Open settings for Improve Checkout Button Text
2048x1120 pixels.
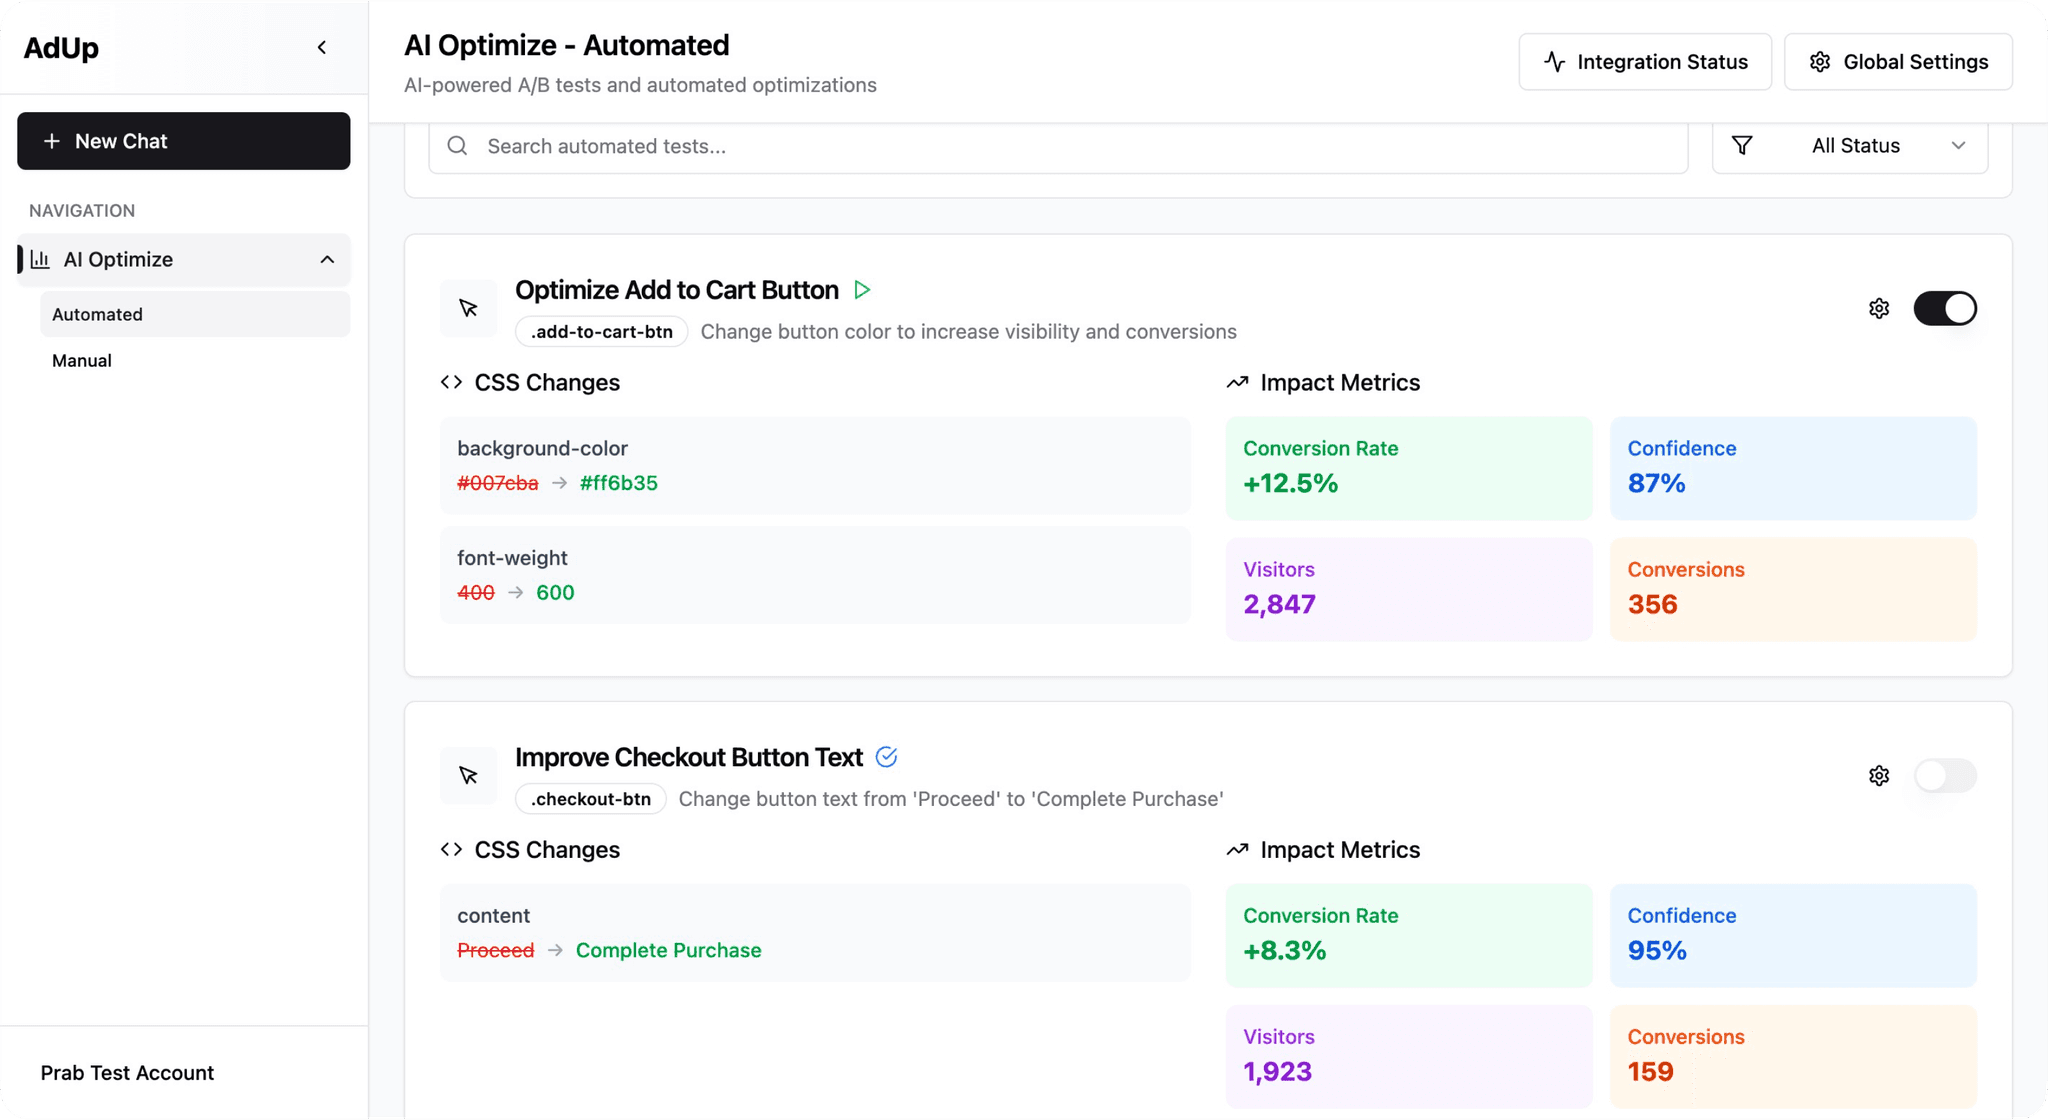click(1878, 775)
